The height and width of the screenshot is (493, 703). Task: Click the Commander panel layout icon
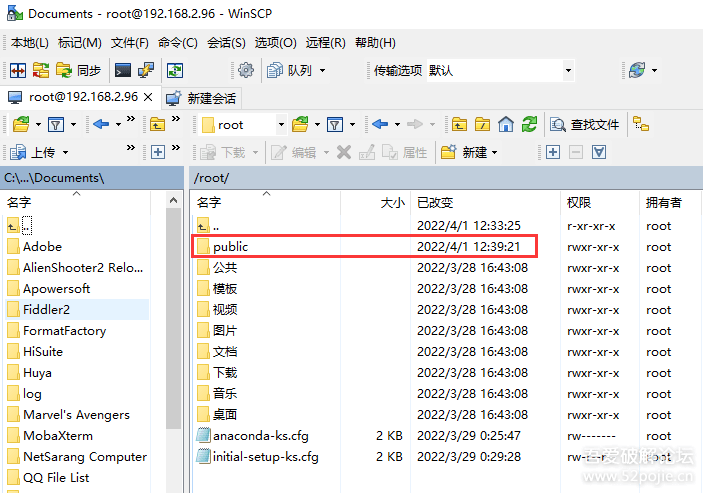pos(18,70)
